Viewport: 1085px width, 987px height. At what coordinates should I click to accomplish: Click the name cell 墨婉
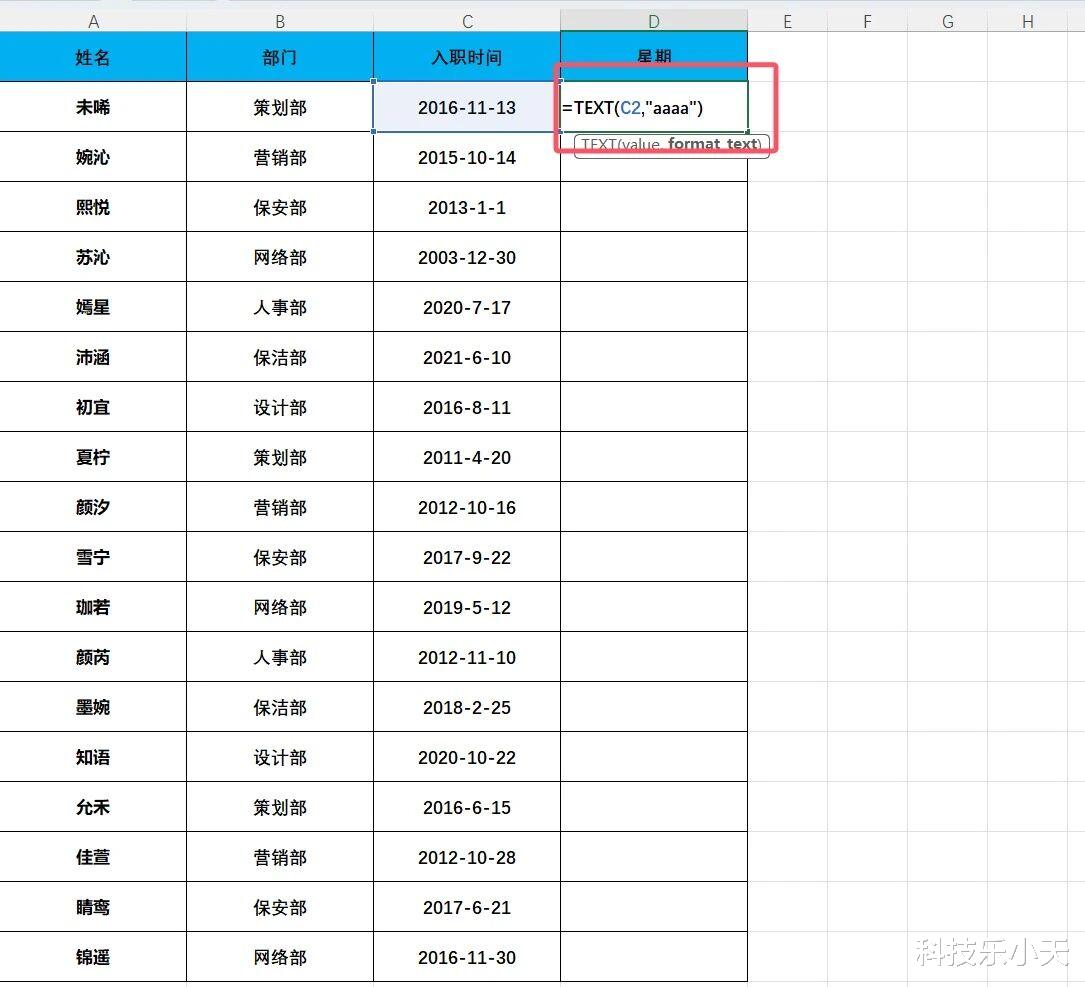(93, 707)
